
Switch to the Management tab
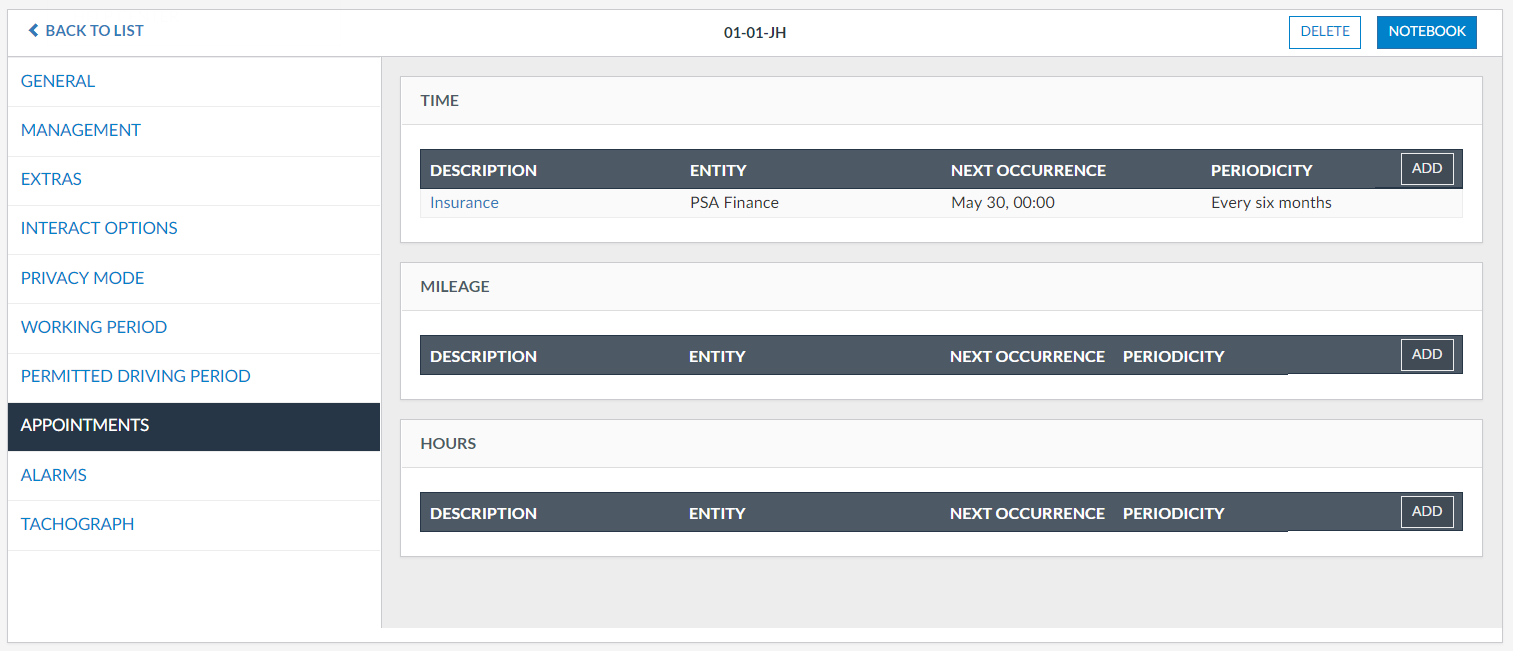[x=81, y=130]
